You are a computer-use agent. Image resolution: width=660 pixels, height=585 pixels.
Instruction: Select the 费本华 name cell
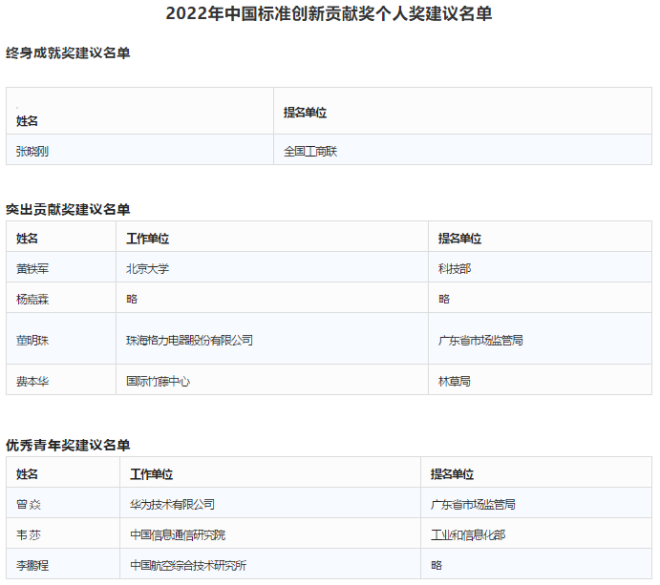tap(33, 381)
